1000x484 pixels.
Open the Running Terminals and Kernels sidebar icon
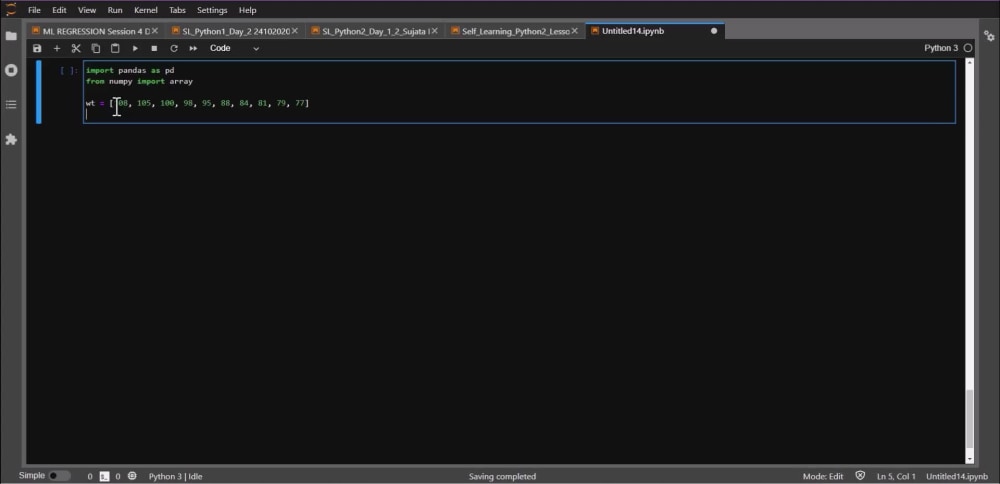[11, 70]
